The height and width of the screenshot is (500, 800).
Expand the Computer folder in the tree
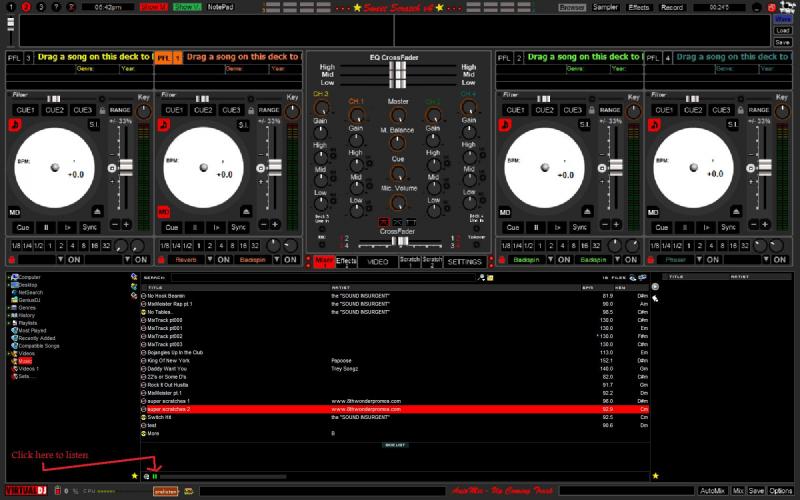[x=8, y=277]
